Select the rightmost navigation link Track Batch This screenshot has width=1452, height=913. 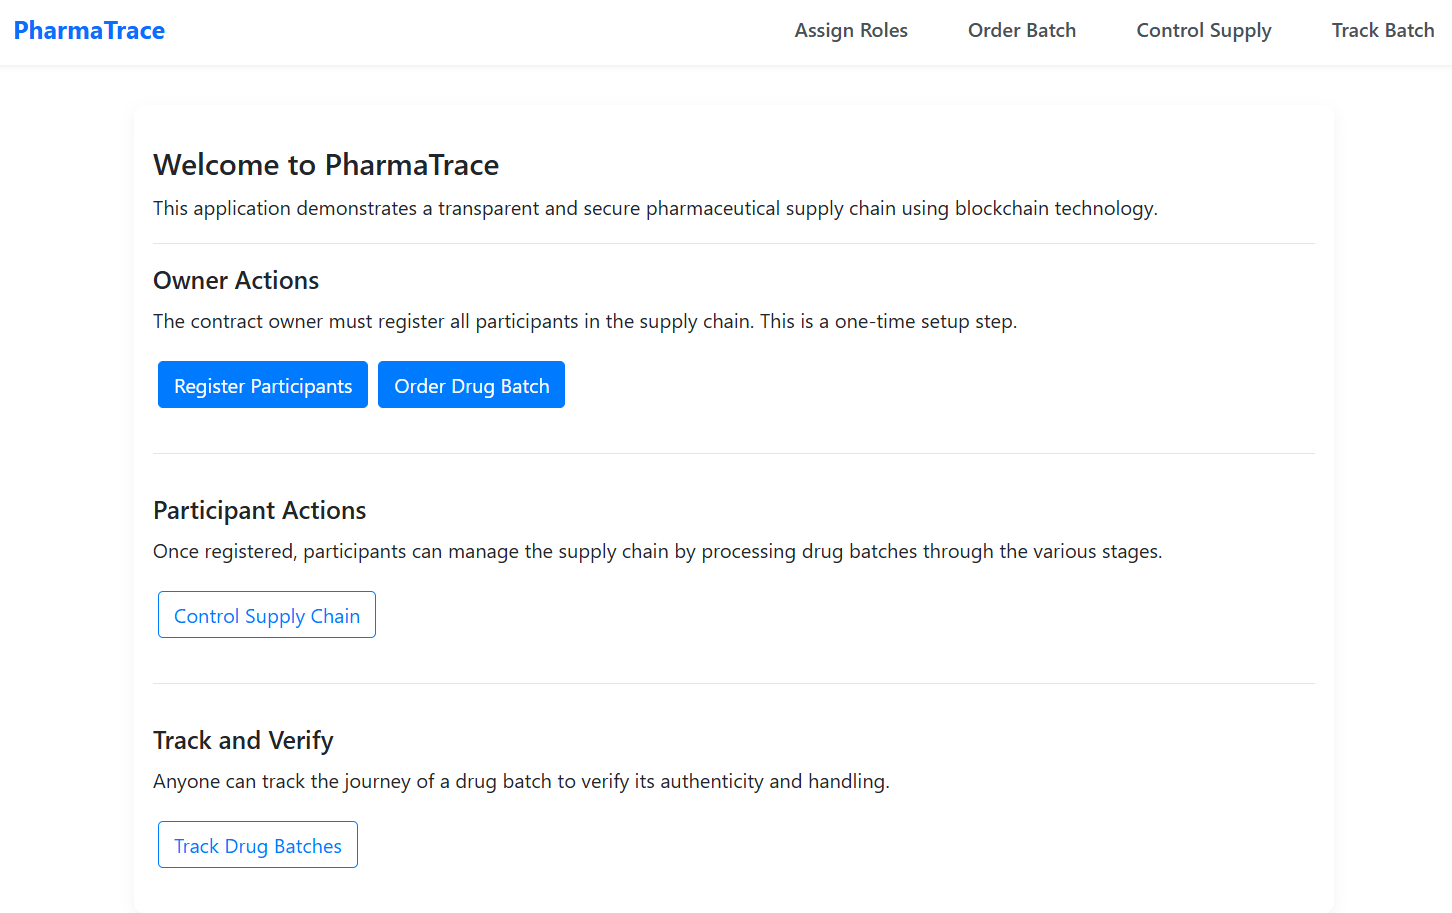[x=1382, y=30]
